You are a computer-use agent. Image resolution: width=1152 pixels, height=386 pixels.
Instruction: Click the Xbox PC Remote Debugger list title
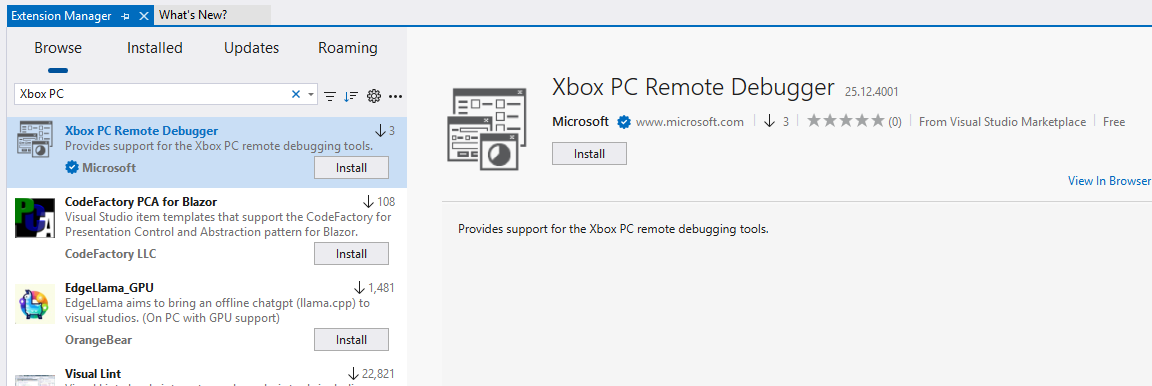pos(142,131)
